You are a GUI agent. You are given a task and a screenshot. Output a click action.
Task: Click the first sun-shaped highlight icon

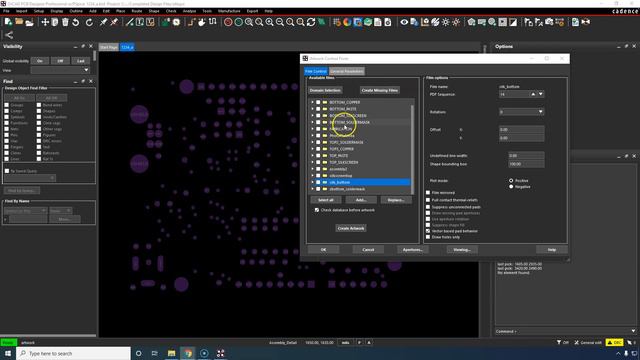pyautogui.click(x=446, y=22)
